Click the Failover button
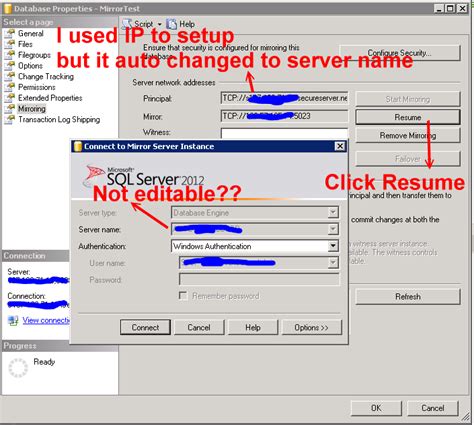Image resolution: width=474 pixels, height=425 pixels. pyautogui.click(x=408, y=159)
